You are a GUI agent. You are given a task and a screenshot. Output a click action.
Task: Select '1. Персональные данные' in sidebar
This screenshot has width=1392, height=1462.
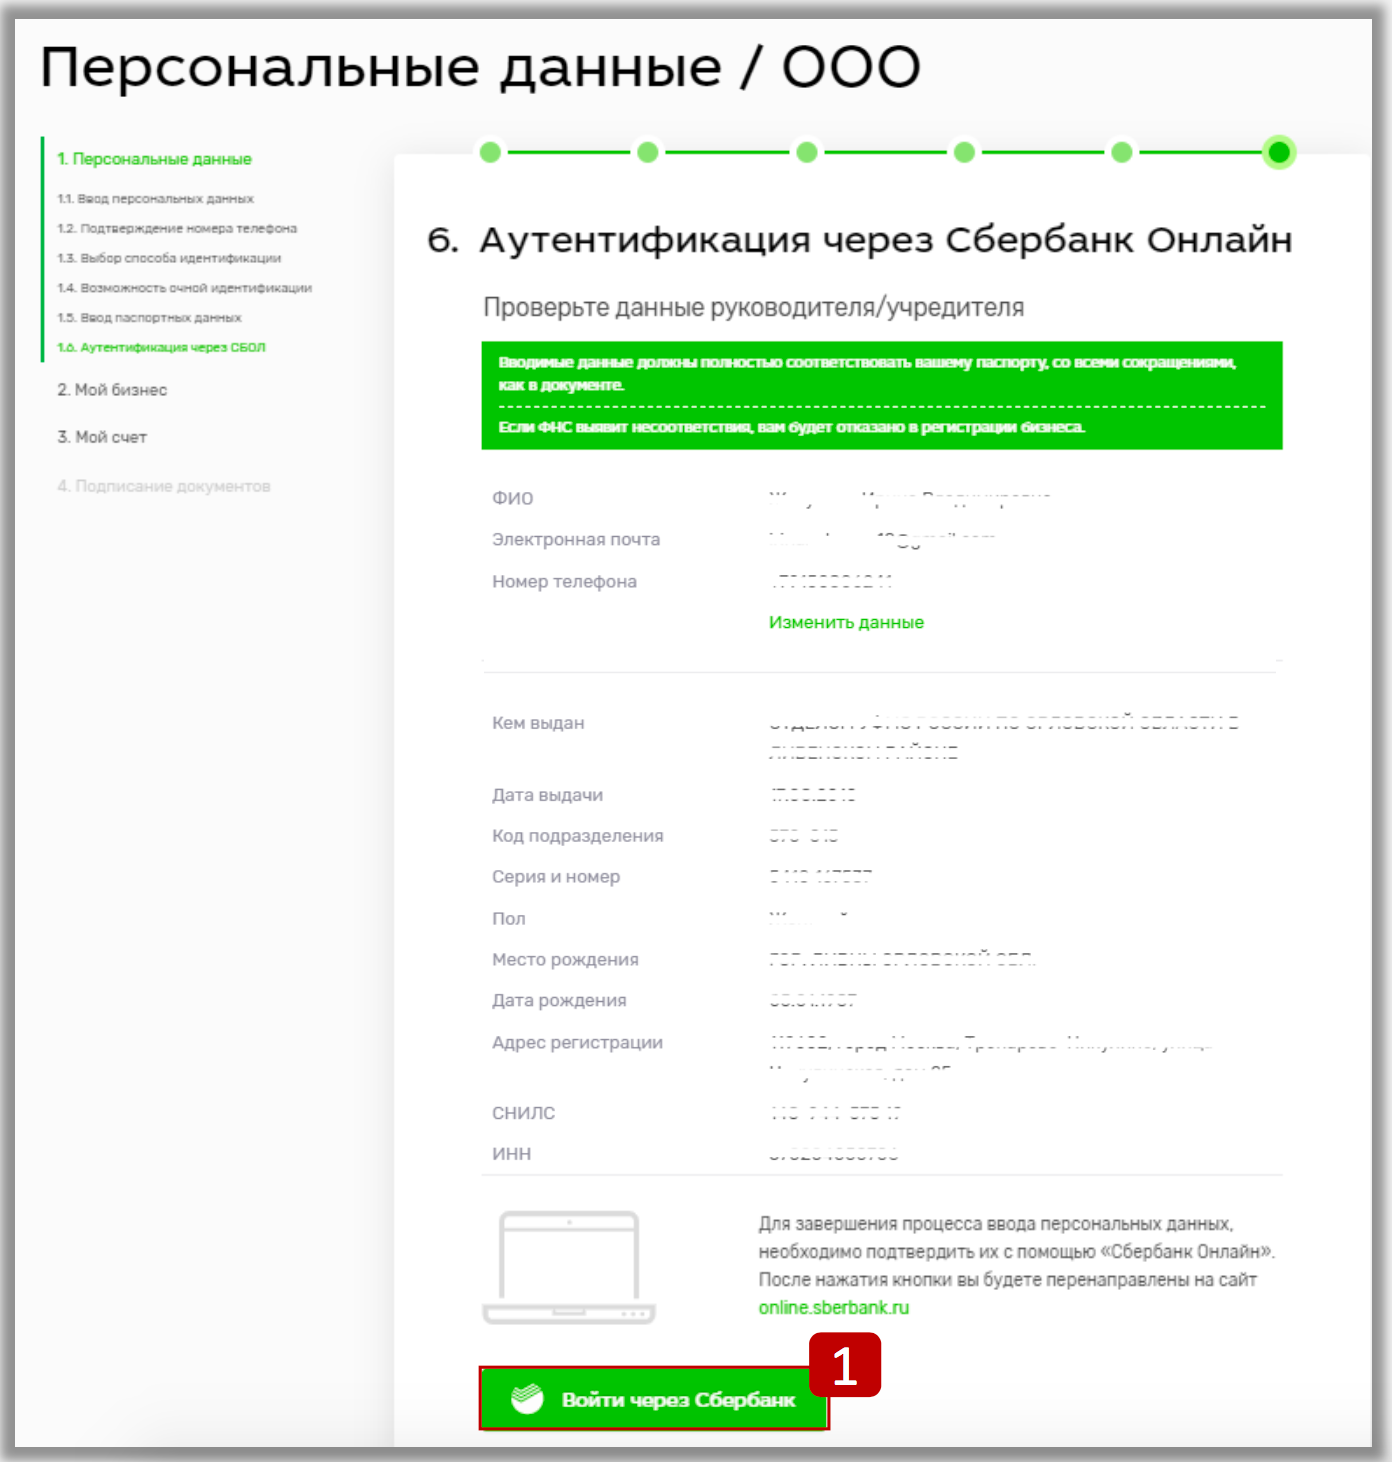point(154,159)
